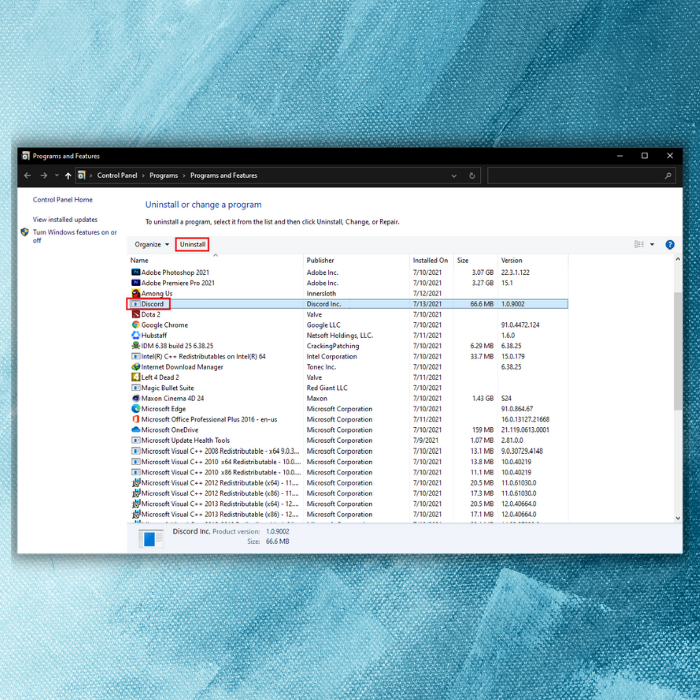Click the search magnifier icon
The height and width of the screenshot is (700, 700).
(668, 175)
